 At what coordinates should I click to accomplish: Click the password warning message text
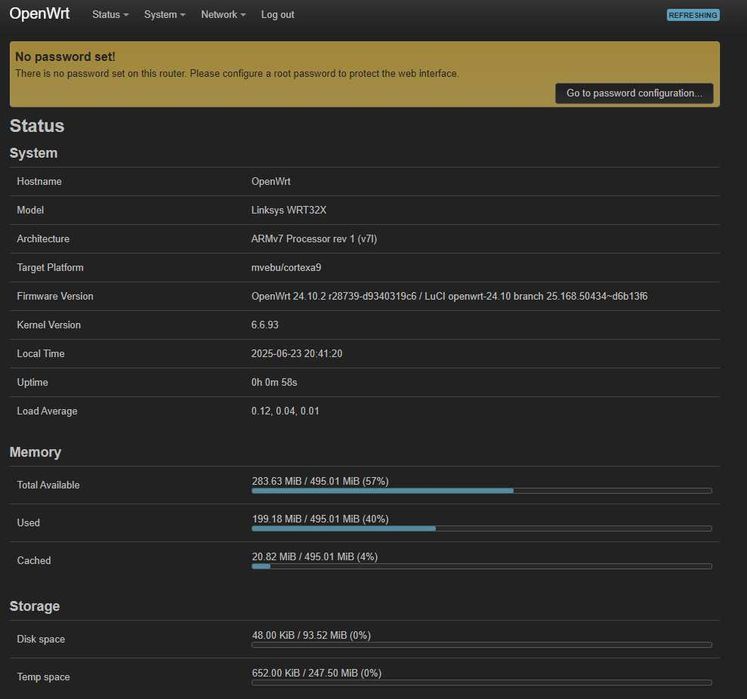coord(237,73)
